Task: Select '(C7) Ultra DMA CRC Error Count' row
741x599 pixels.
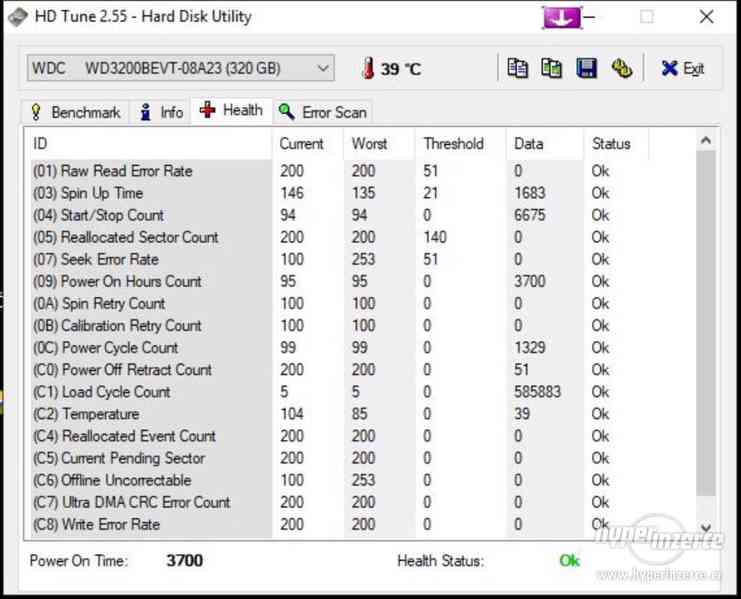Action: pos(340,503)
